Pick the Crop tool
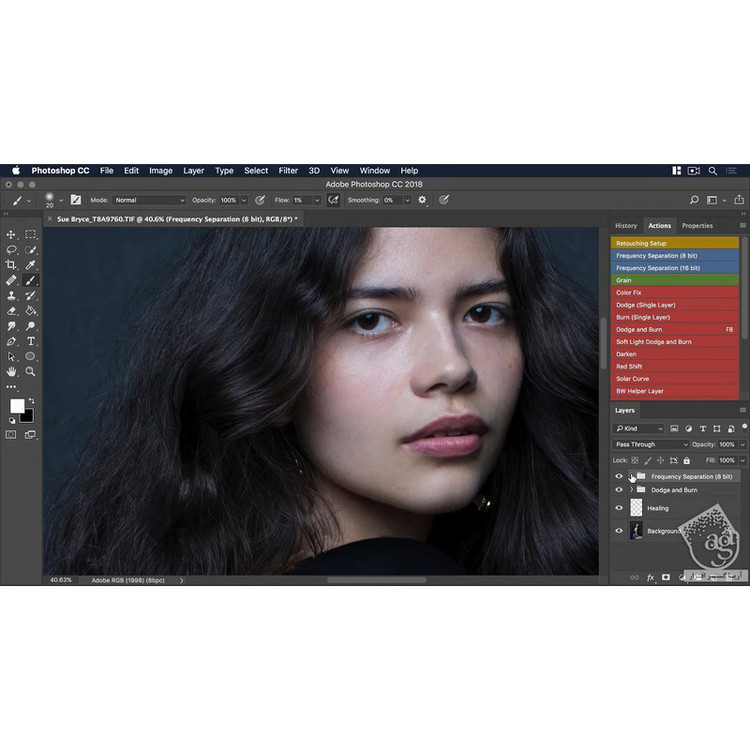 [x=12, y=265]
